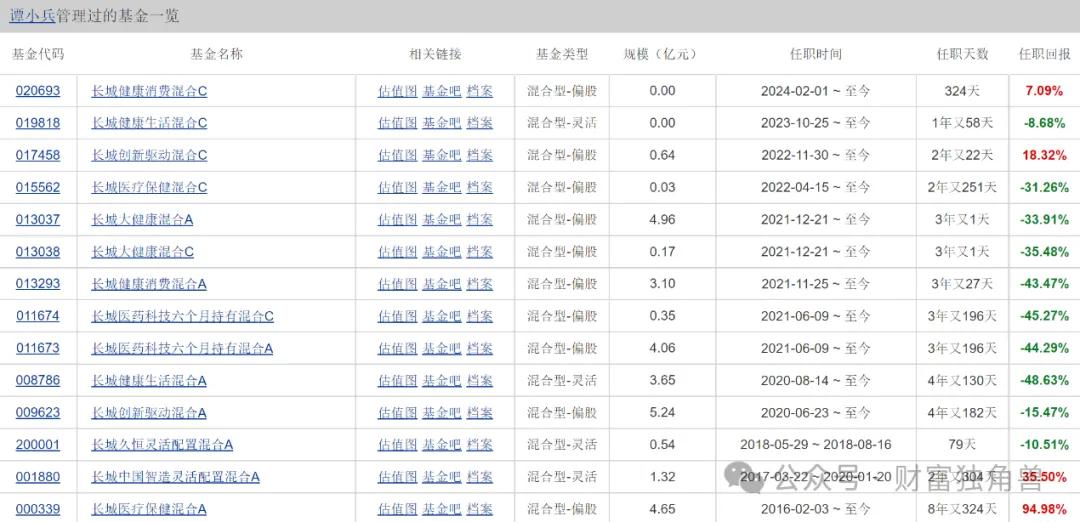Open 长城医药科技六个月持有混合C fund page

click(183, 316)
